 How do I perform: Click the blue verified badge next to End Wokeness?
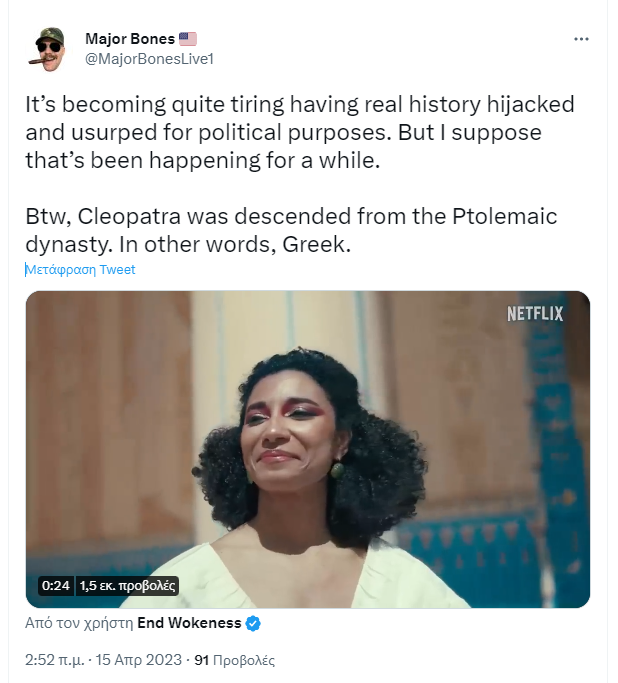pyautogui.click(x=254, y=623)
